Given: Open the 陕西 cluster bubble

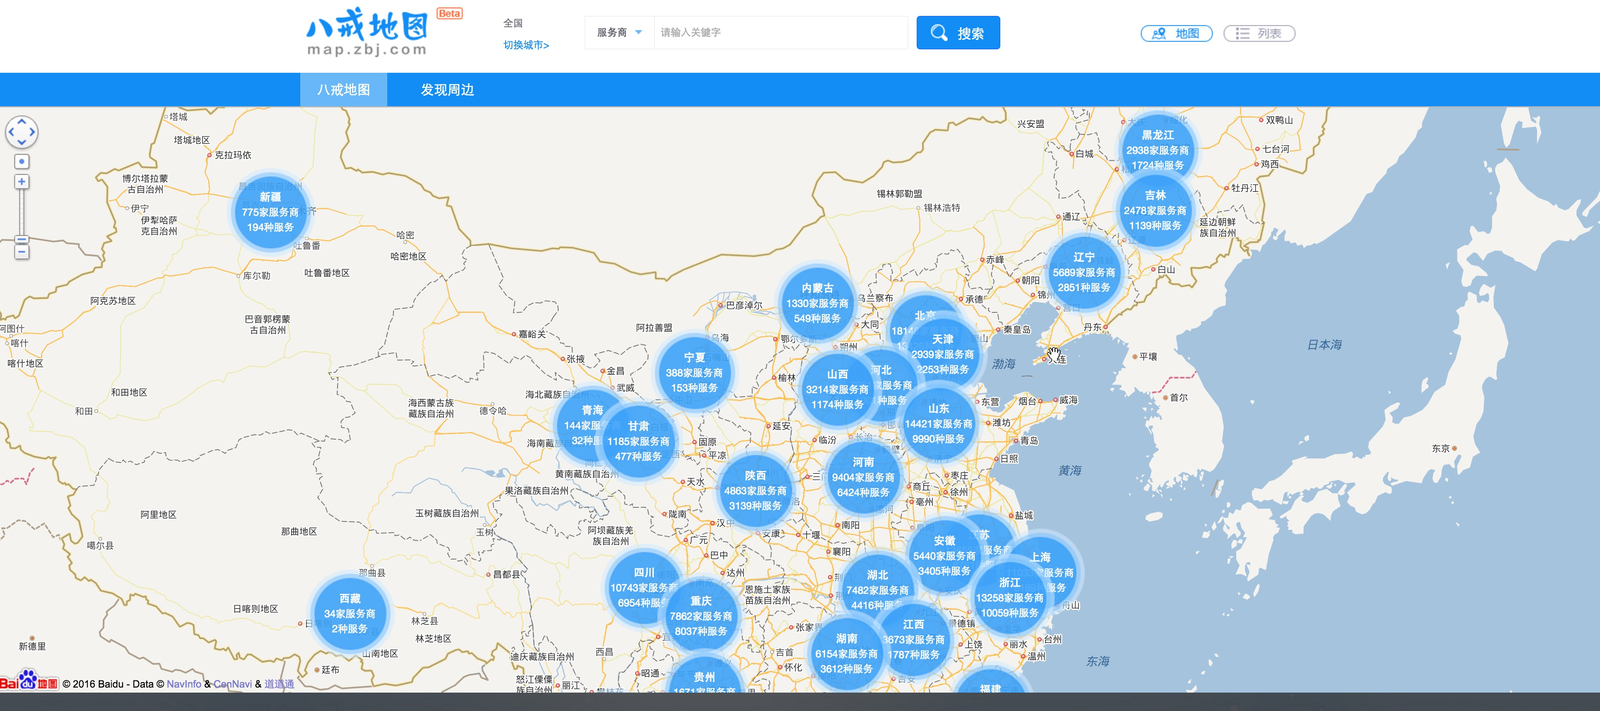Looking at the screenshot, I should (755, 491).
